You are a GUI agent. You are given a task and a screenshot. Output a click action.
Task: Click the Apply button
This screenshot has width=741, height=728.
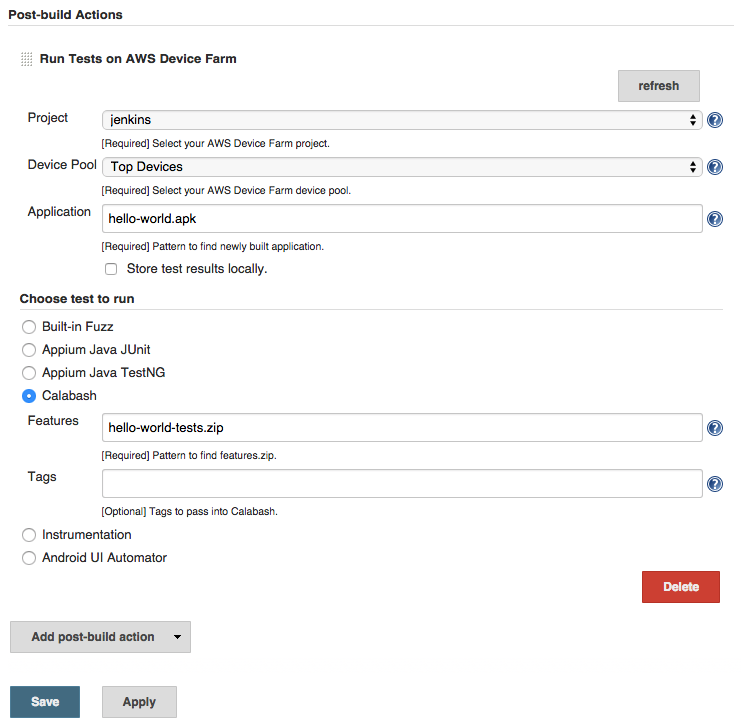[139, 702]
